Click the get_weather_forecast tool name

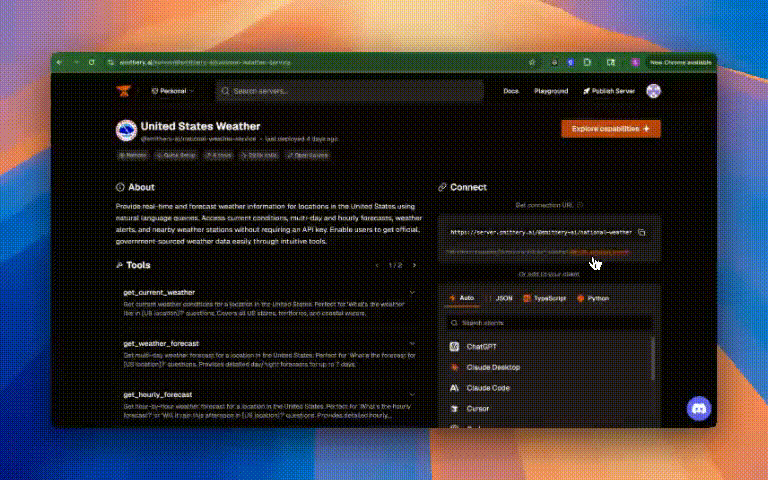161,343
